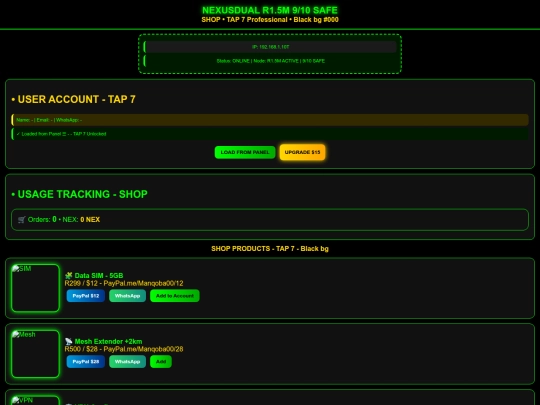The image size is (540, 405).
Task: Click the LOAD FROM PANEL button
Action: click(x=245, y=152)
